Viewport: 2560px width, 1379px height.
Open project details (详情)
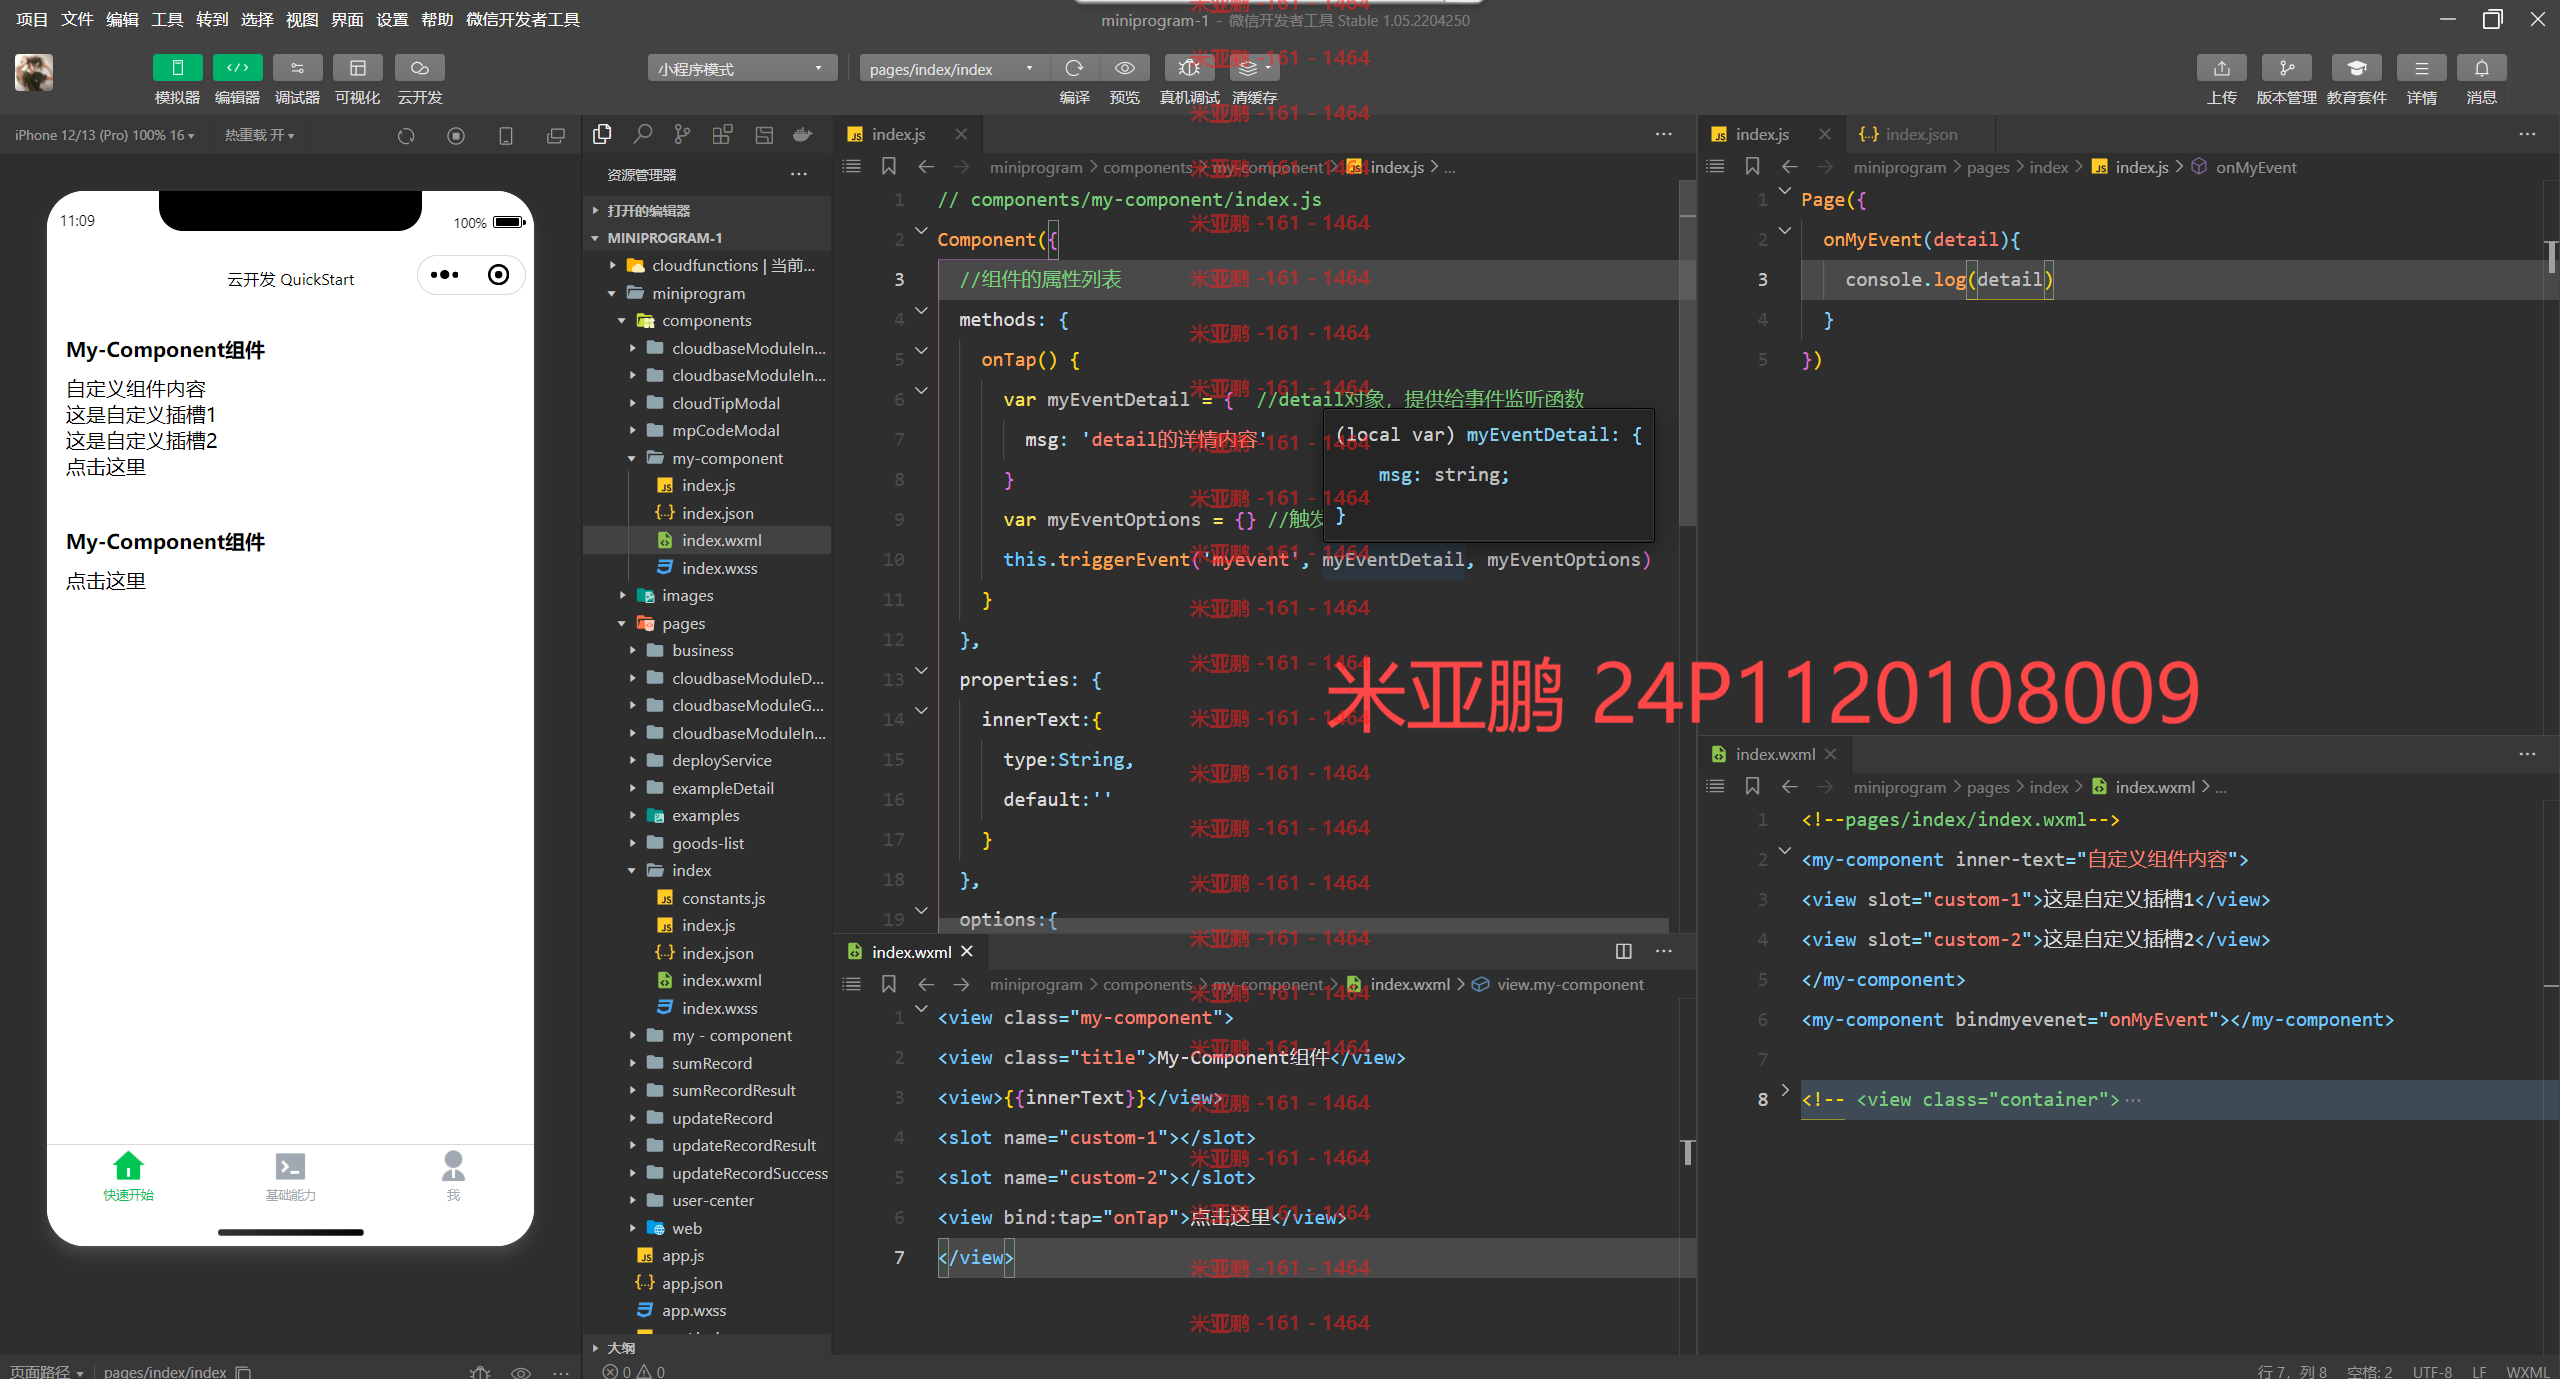(2421, 68)
